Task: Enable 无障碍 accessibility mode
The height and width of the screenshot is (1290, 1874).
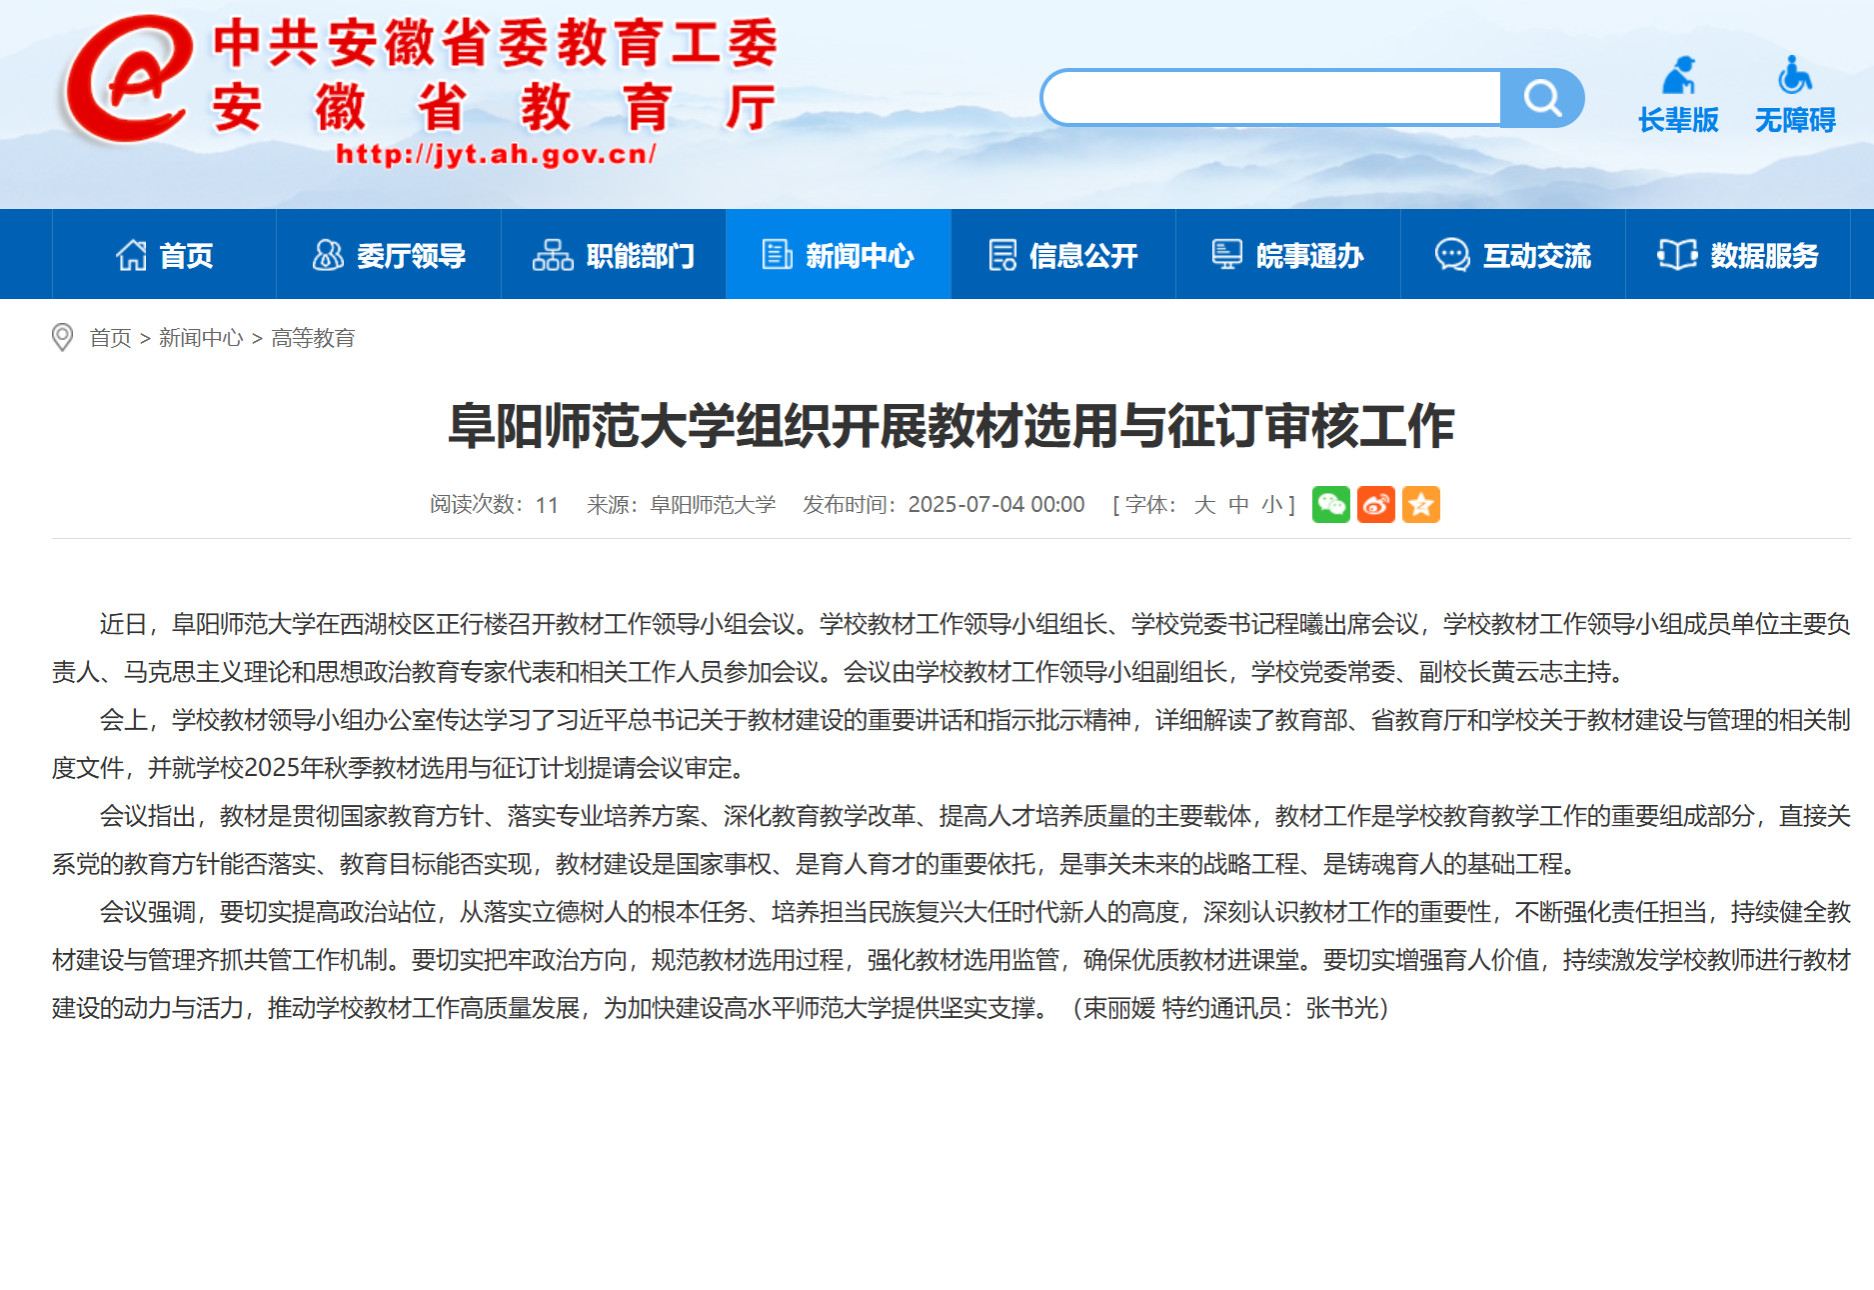Action: [x=1795, y=96]
